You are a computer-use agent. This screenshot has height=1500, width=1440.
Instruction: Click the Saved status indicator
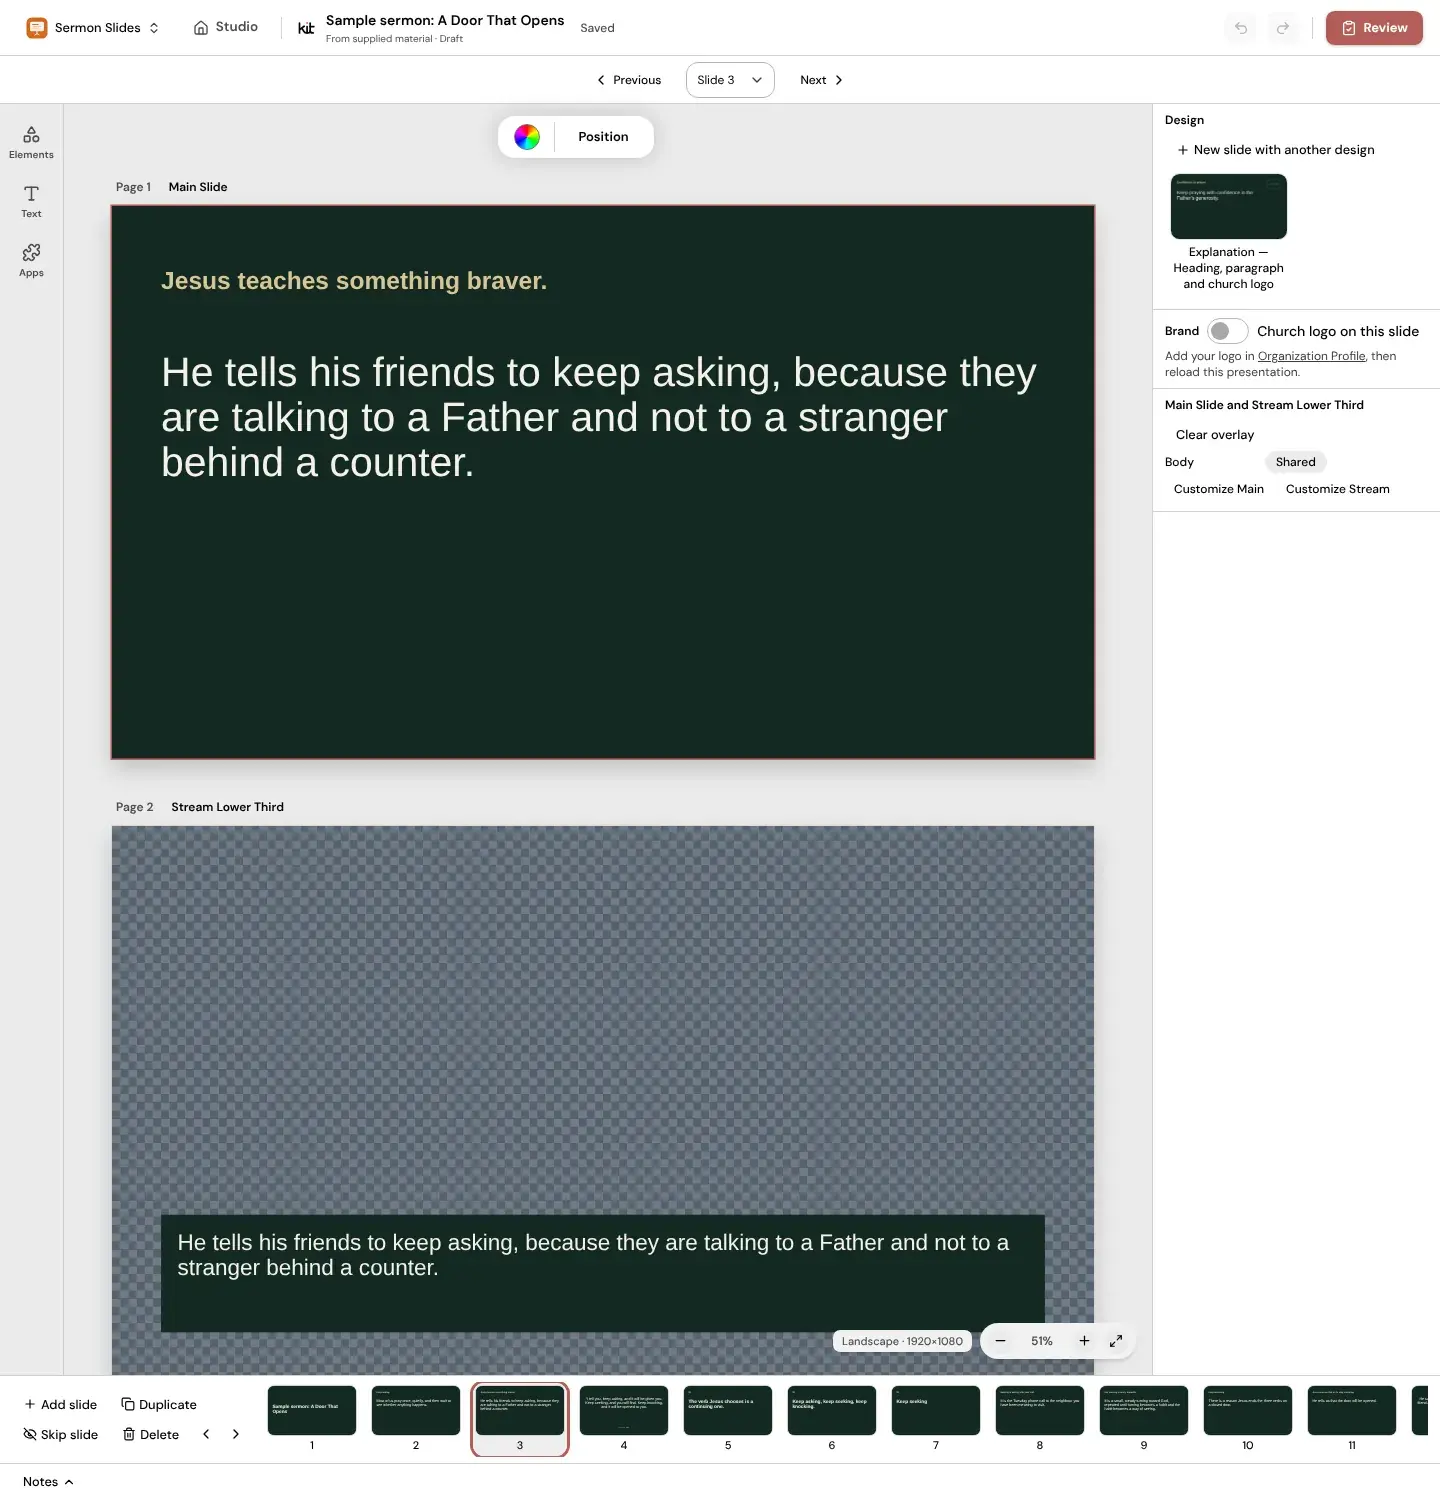[x=597, y=28]
